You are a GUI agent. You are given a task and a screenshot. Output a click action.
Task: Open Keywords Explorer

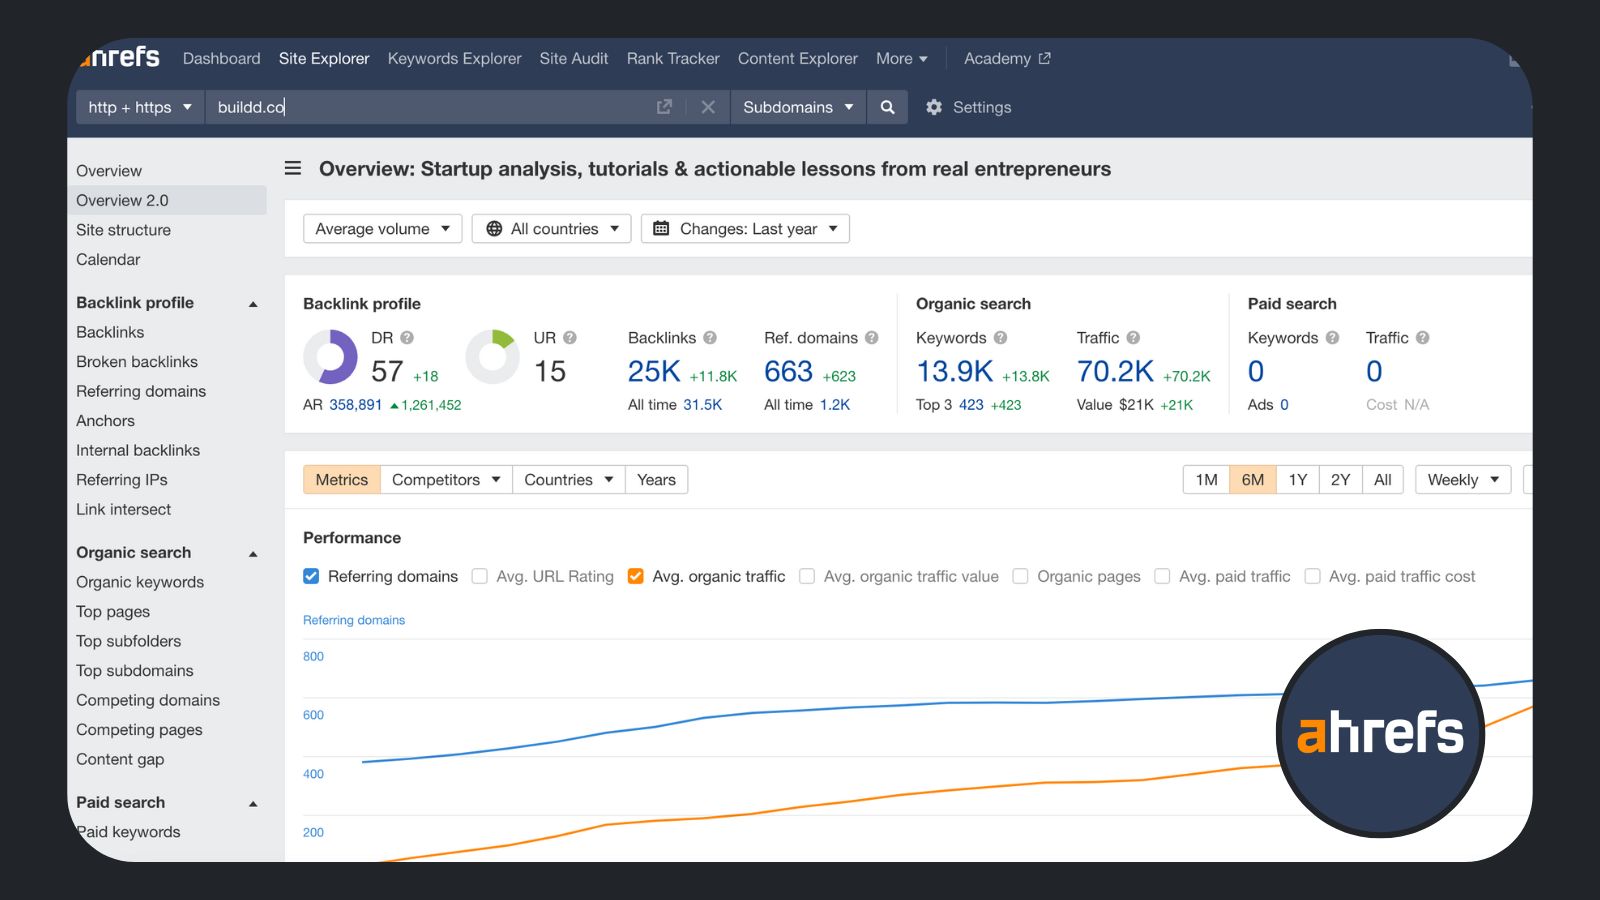(454, 58)
